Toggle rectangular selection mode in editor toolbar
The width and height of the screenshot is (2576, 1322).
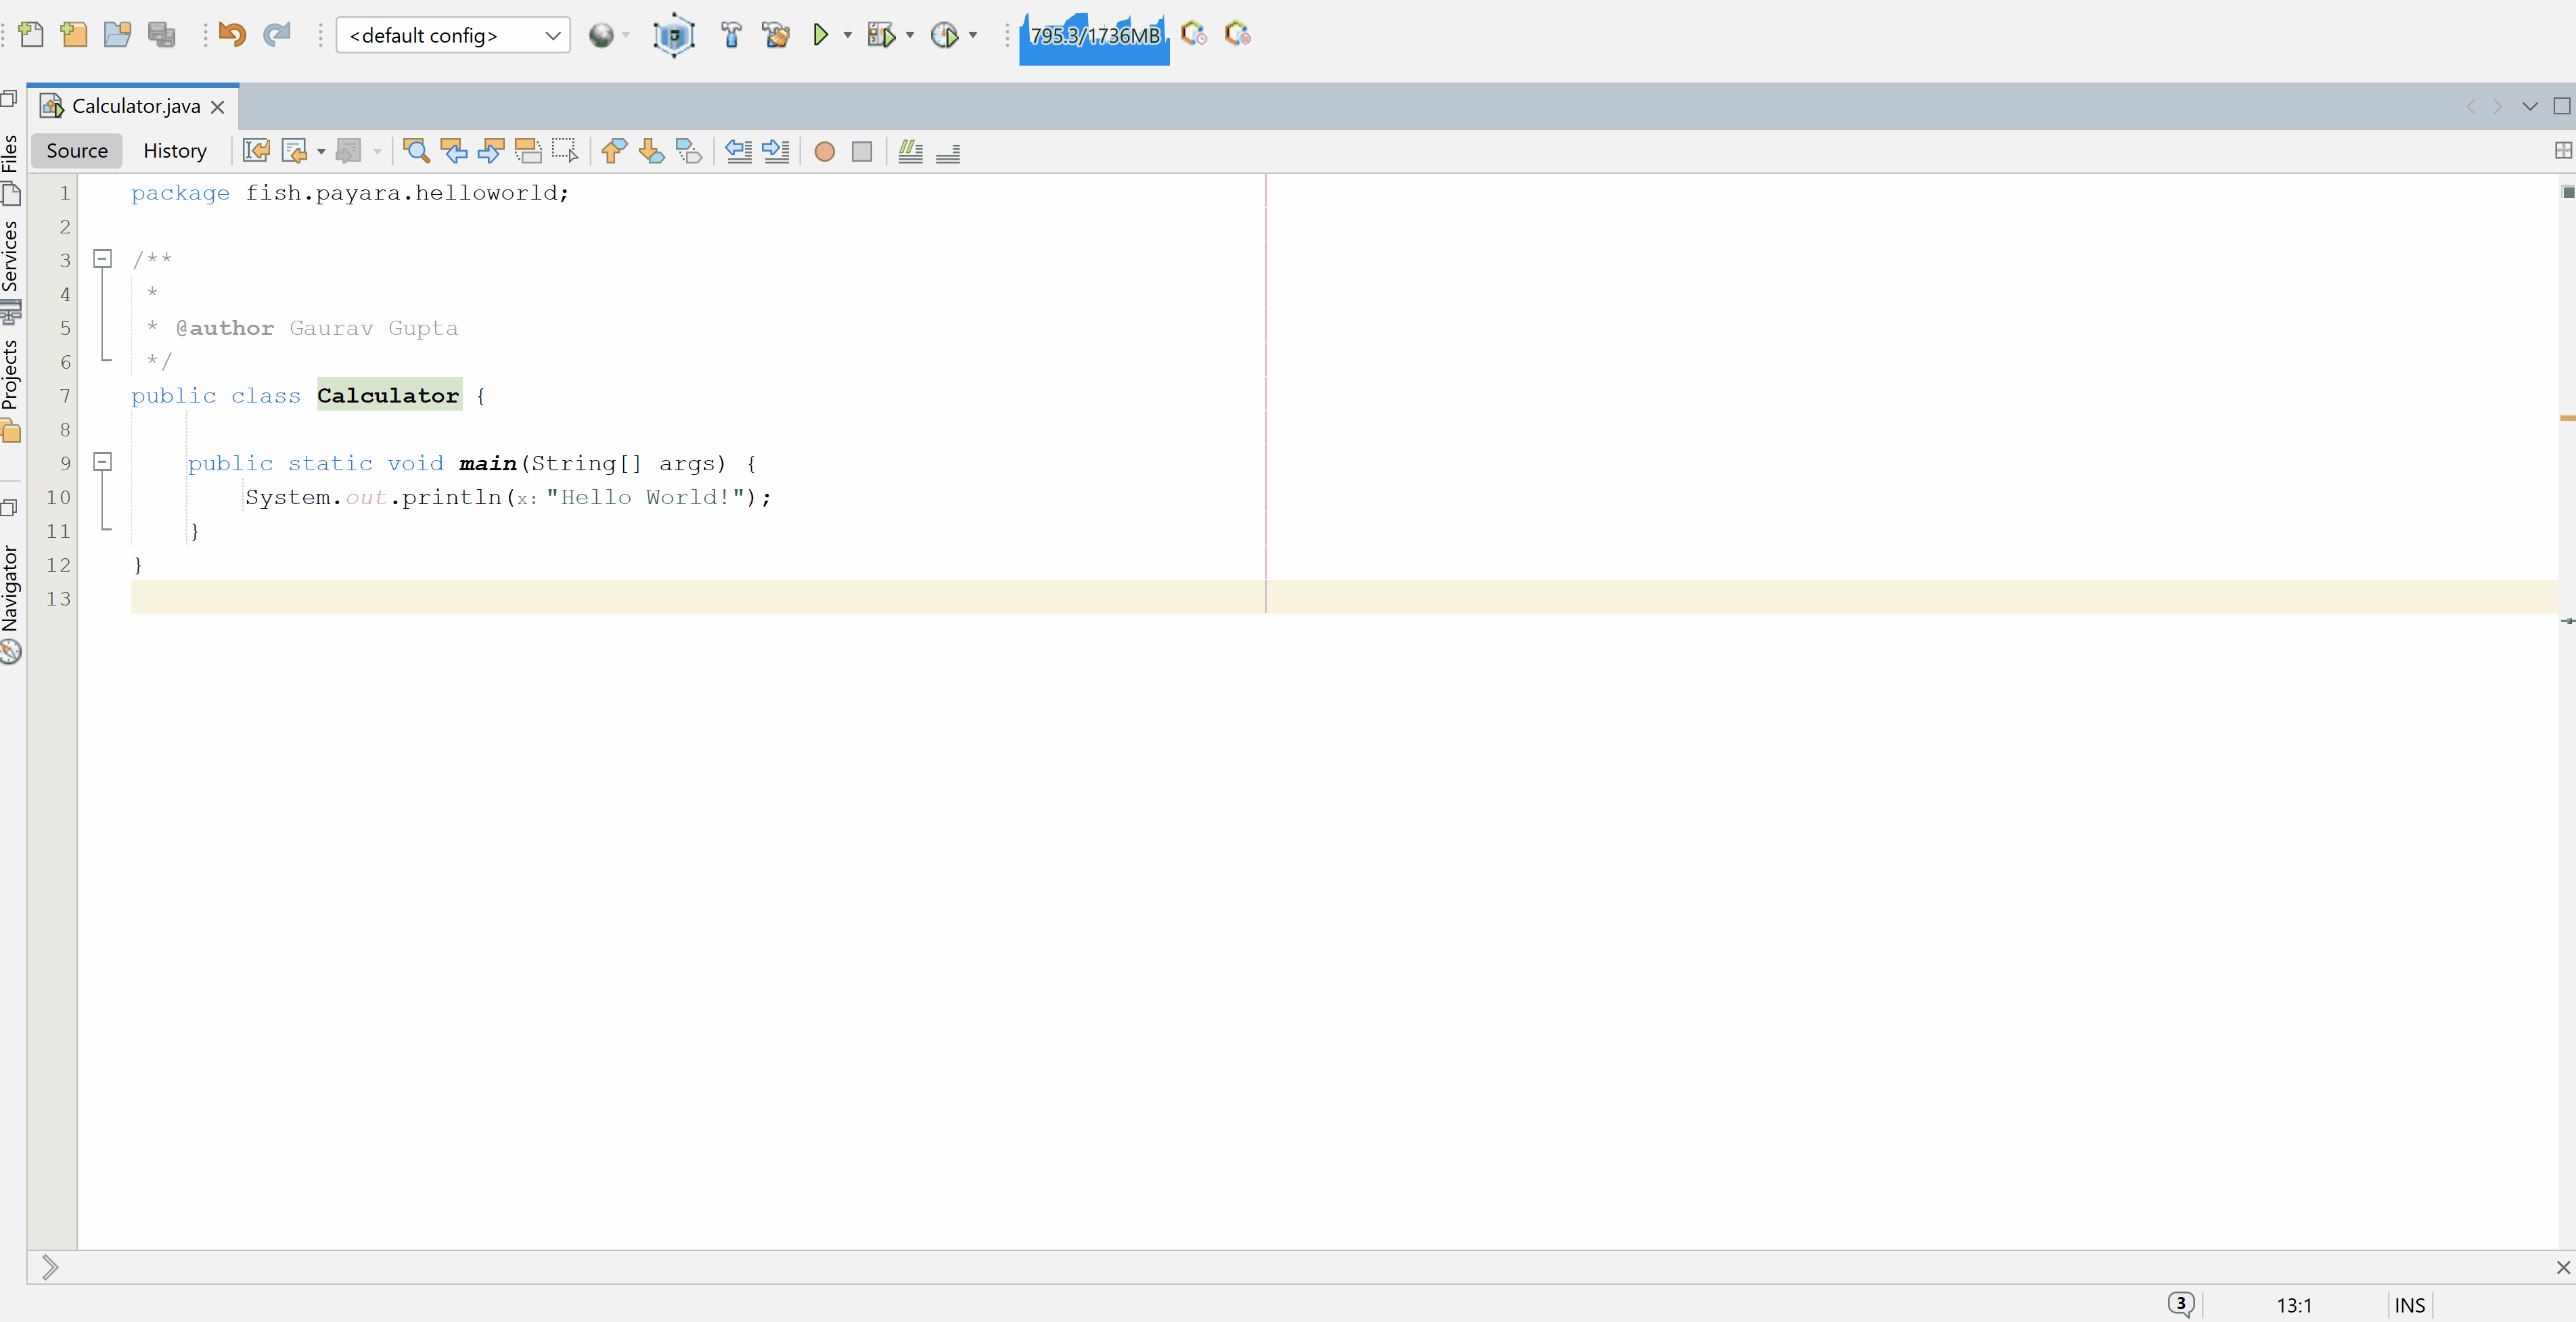565,151
